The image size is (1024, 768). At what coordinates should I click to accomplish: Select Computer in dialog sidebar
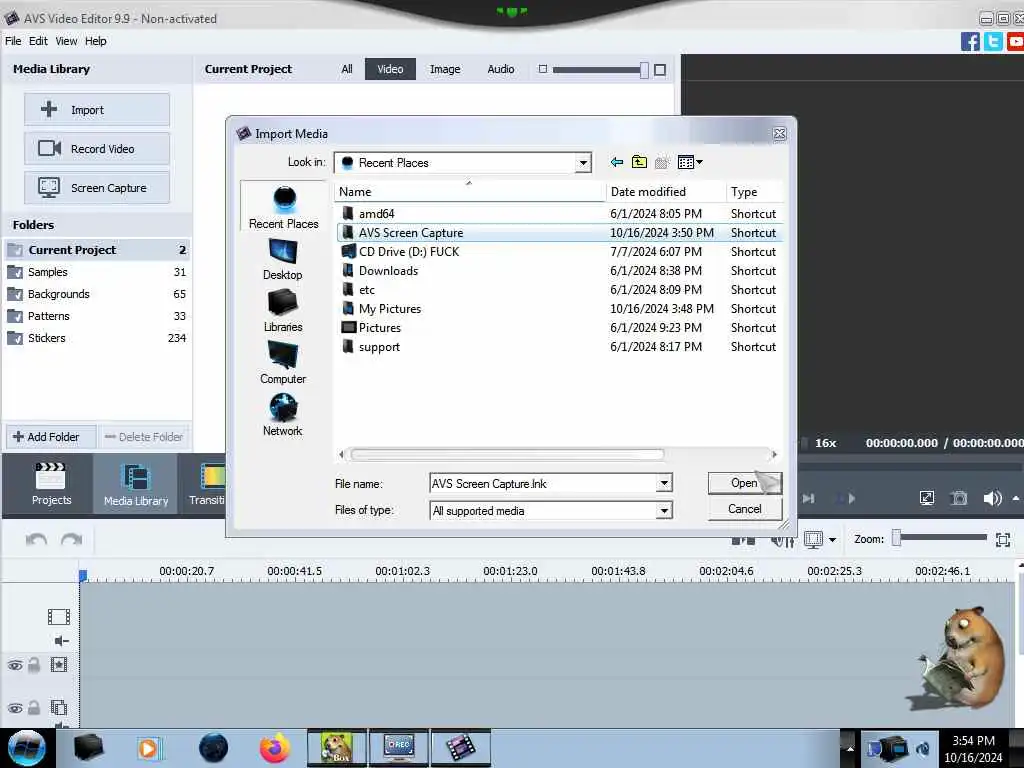pyautogui.click(x=283, y=364)
